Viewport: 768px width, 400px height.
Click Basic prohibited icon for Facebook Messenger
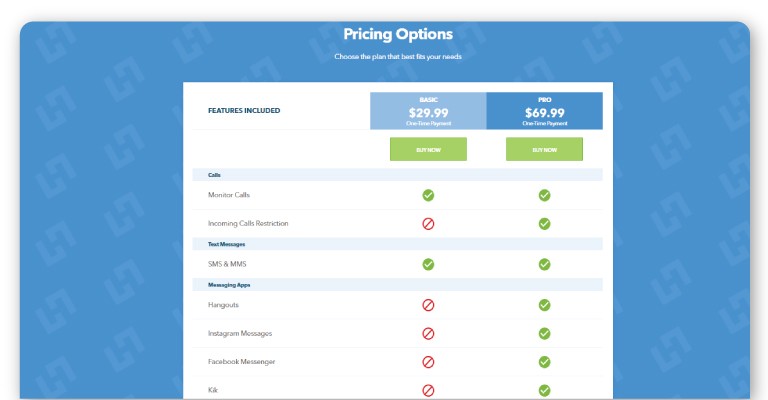[428, 362]
